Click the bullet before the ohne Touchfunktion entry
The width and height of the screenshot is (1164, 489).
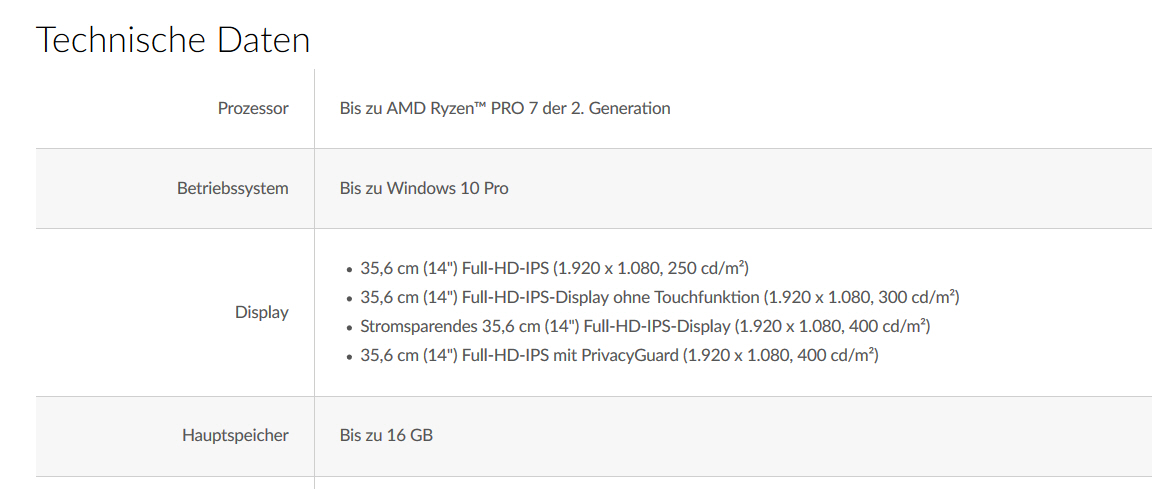(x=349, y=298)
